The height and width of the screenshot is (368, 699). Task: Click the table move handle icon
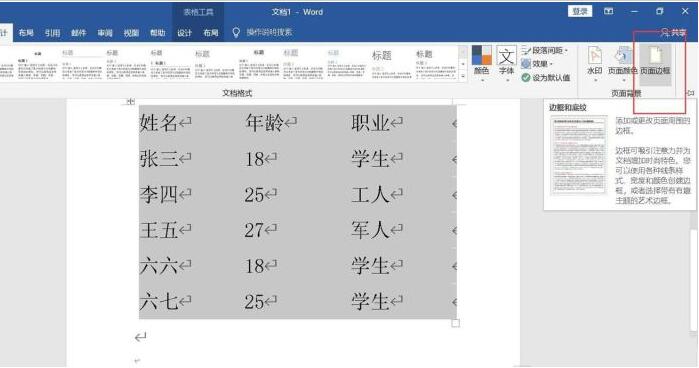tap(130, 102)
